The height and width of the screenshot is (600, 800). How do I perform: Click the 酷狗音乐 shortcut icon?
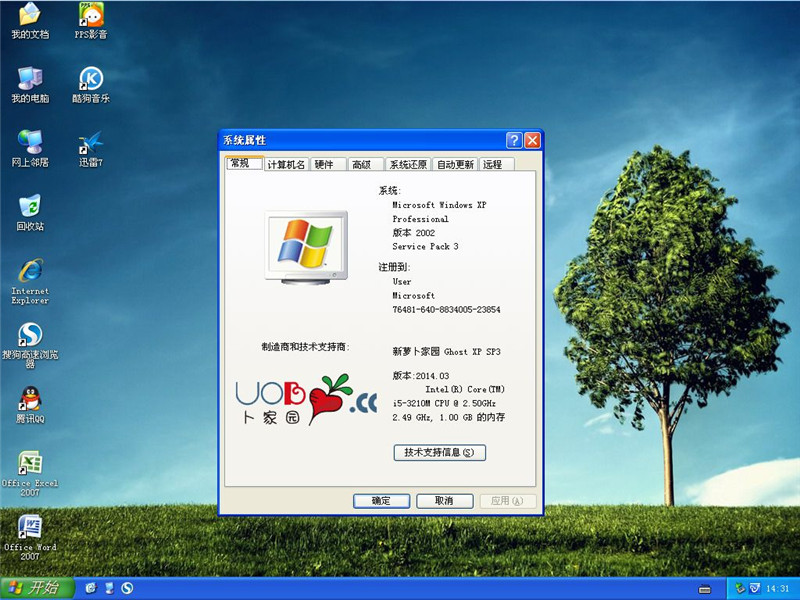pos(91,85)
